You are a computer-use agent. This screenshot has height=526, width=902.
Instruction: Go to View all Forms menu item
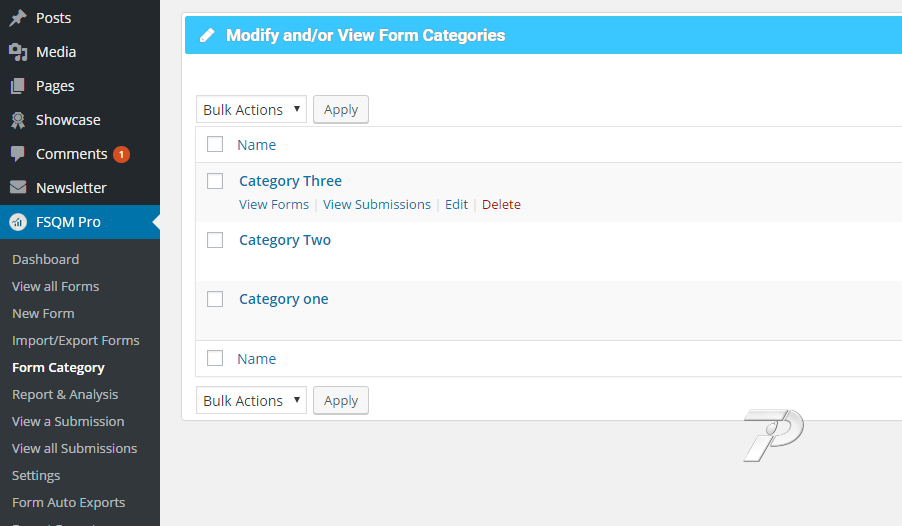click(56, 287)
